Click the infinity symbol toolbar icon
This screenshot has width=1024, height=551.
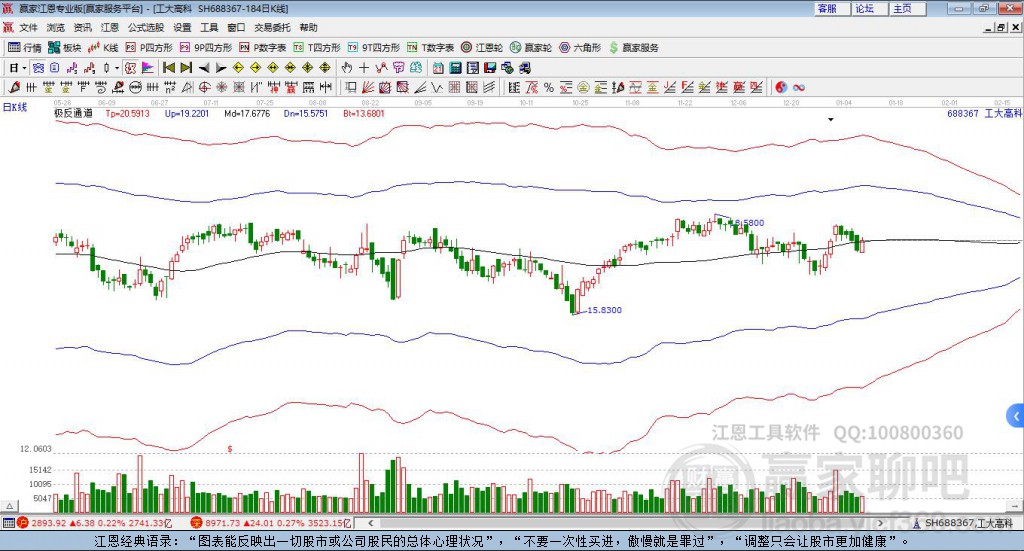pyautogui.click(x=799, y=87)
